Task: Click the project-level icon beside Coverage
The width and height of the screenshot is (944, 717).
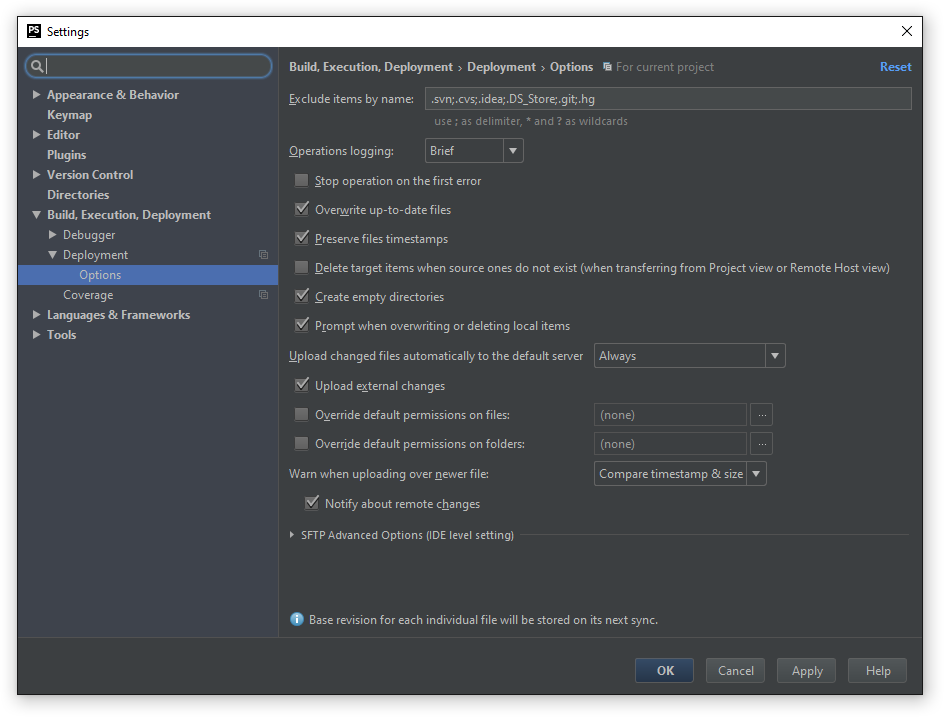Action: pyautogui.click(x=263, y=295)
